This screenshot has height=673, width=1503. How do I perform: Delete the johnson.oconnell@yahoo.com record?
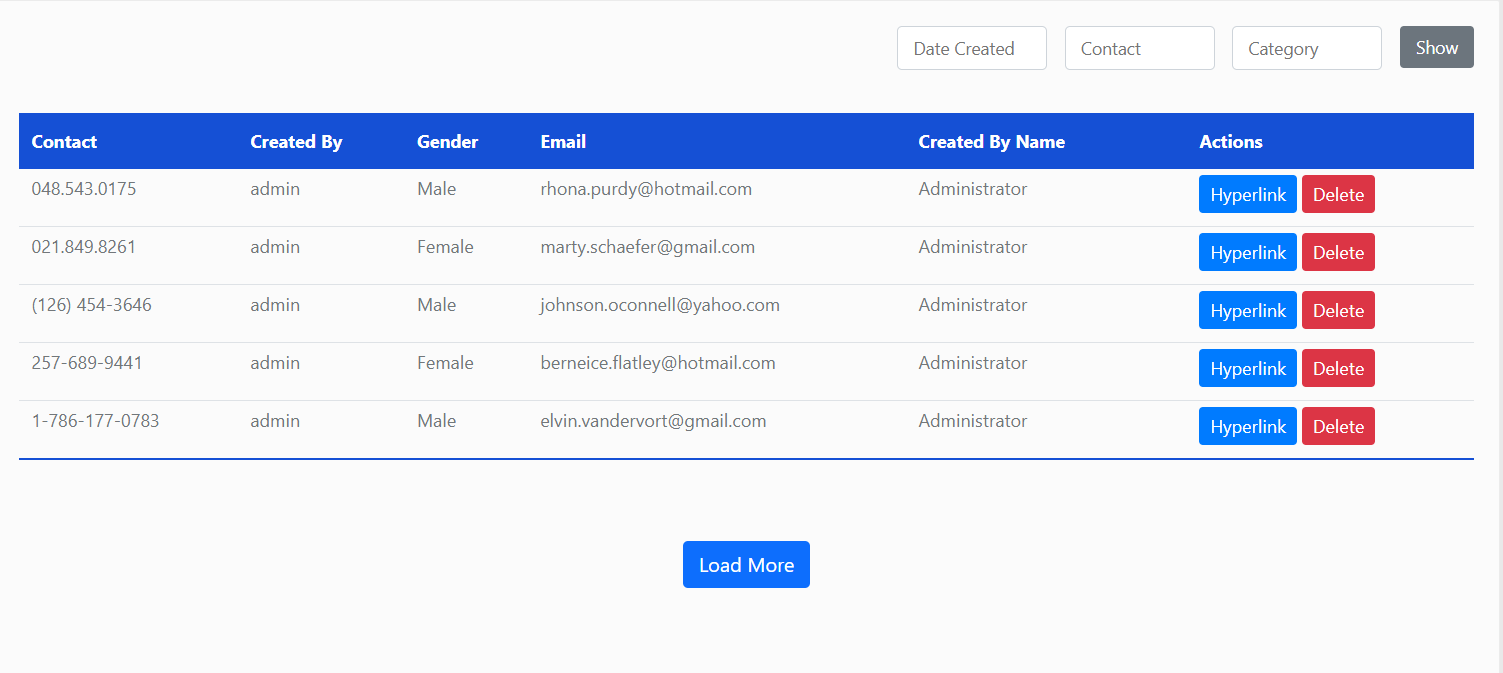(x=1338, y=310)
